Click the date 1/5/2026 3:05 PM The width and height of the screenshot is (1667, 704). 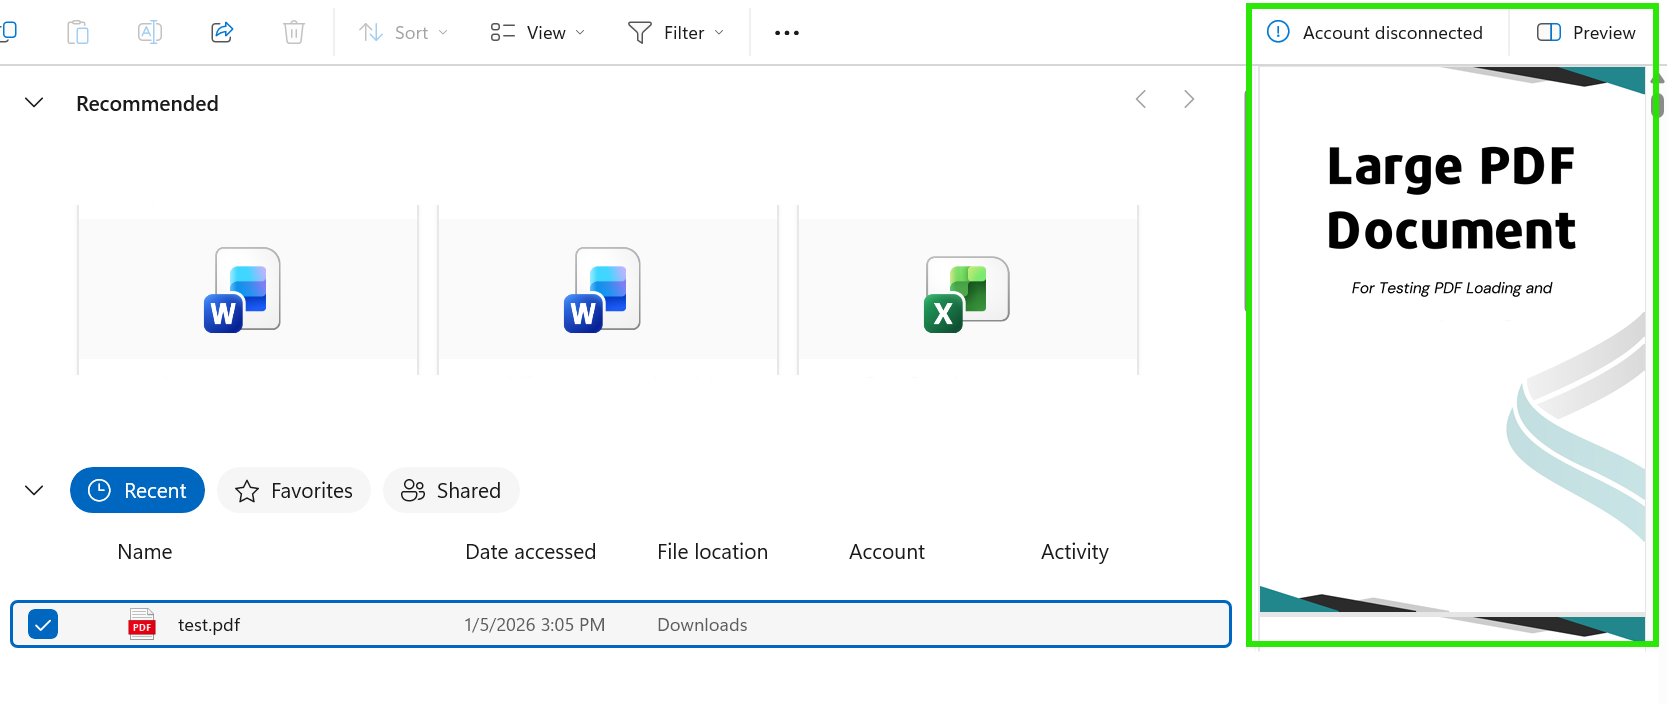tap(535, 625)
